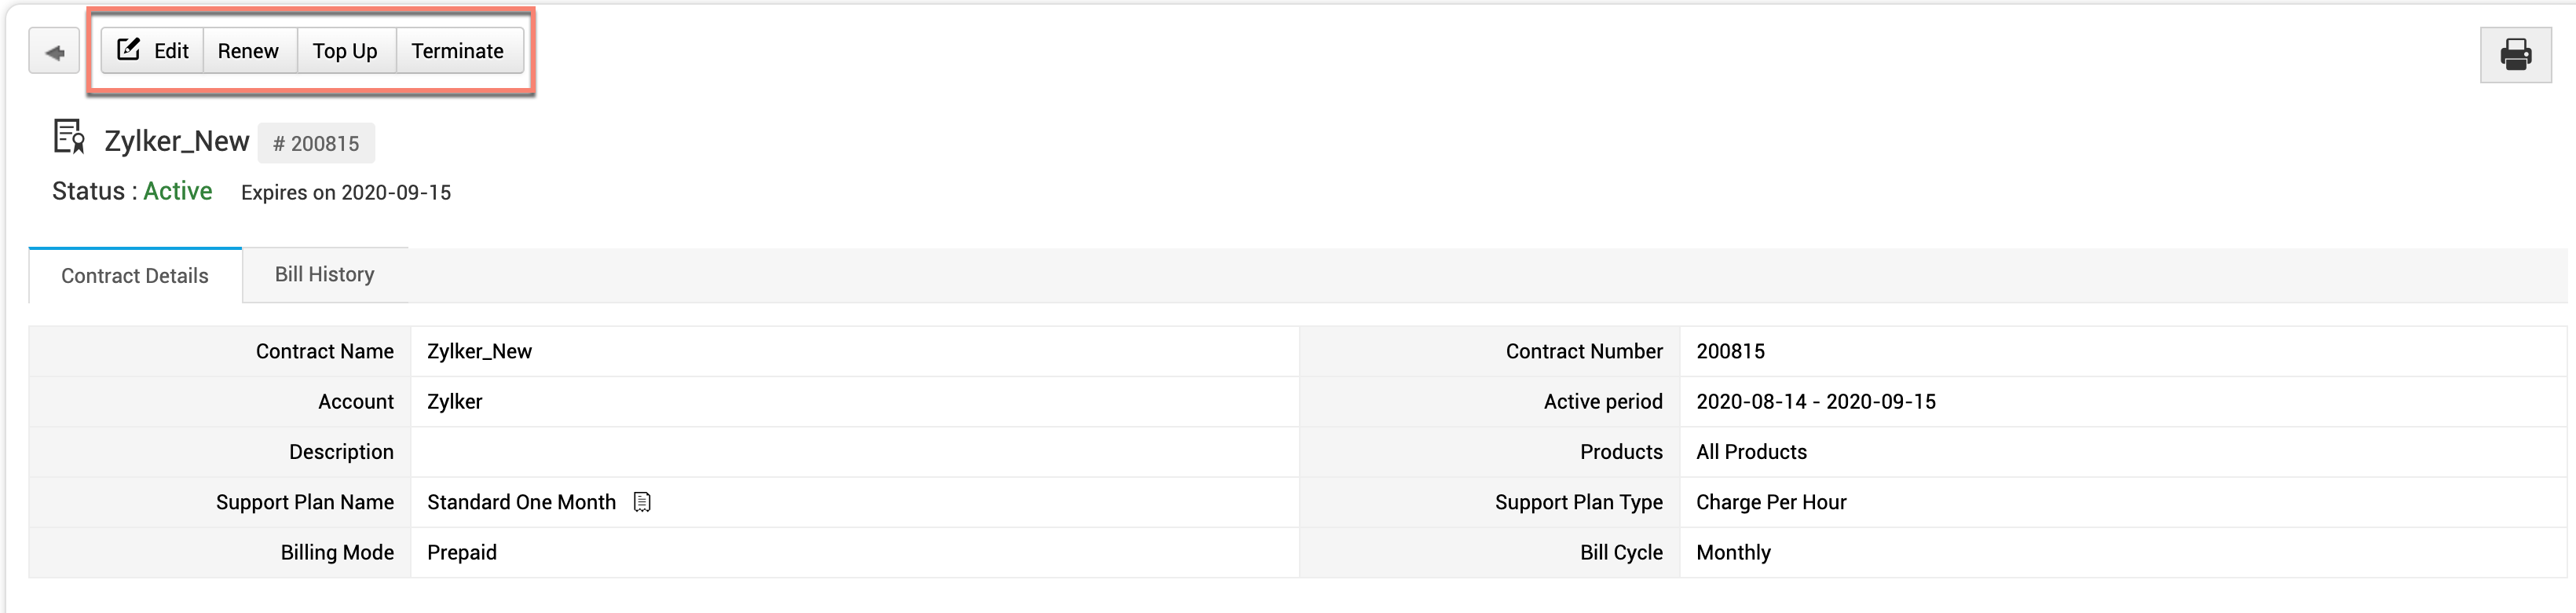Click the Active period date range
Image resolution: width=2576 pixels, height=613 pixels.
pos(1815,402)
